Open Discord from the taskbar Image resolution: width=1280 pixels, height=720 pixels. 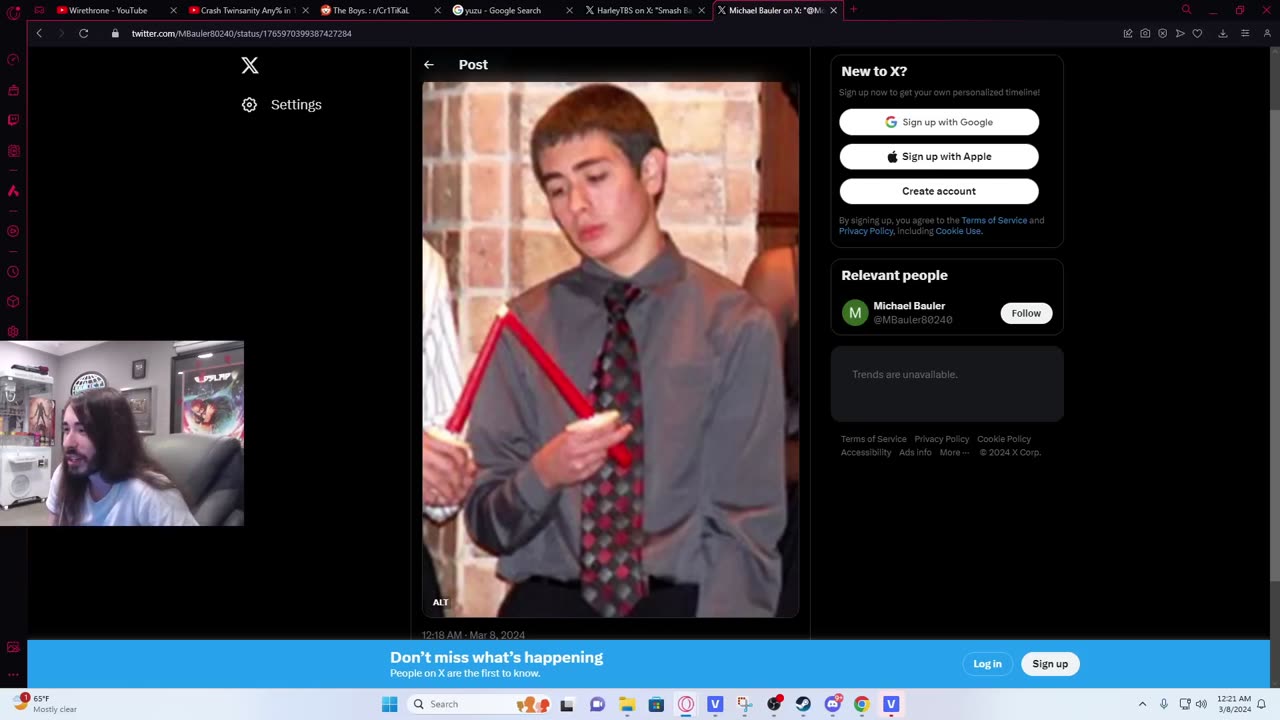pyautogui.click(x=832, y=704)
